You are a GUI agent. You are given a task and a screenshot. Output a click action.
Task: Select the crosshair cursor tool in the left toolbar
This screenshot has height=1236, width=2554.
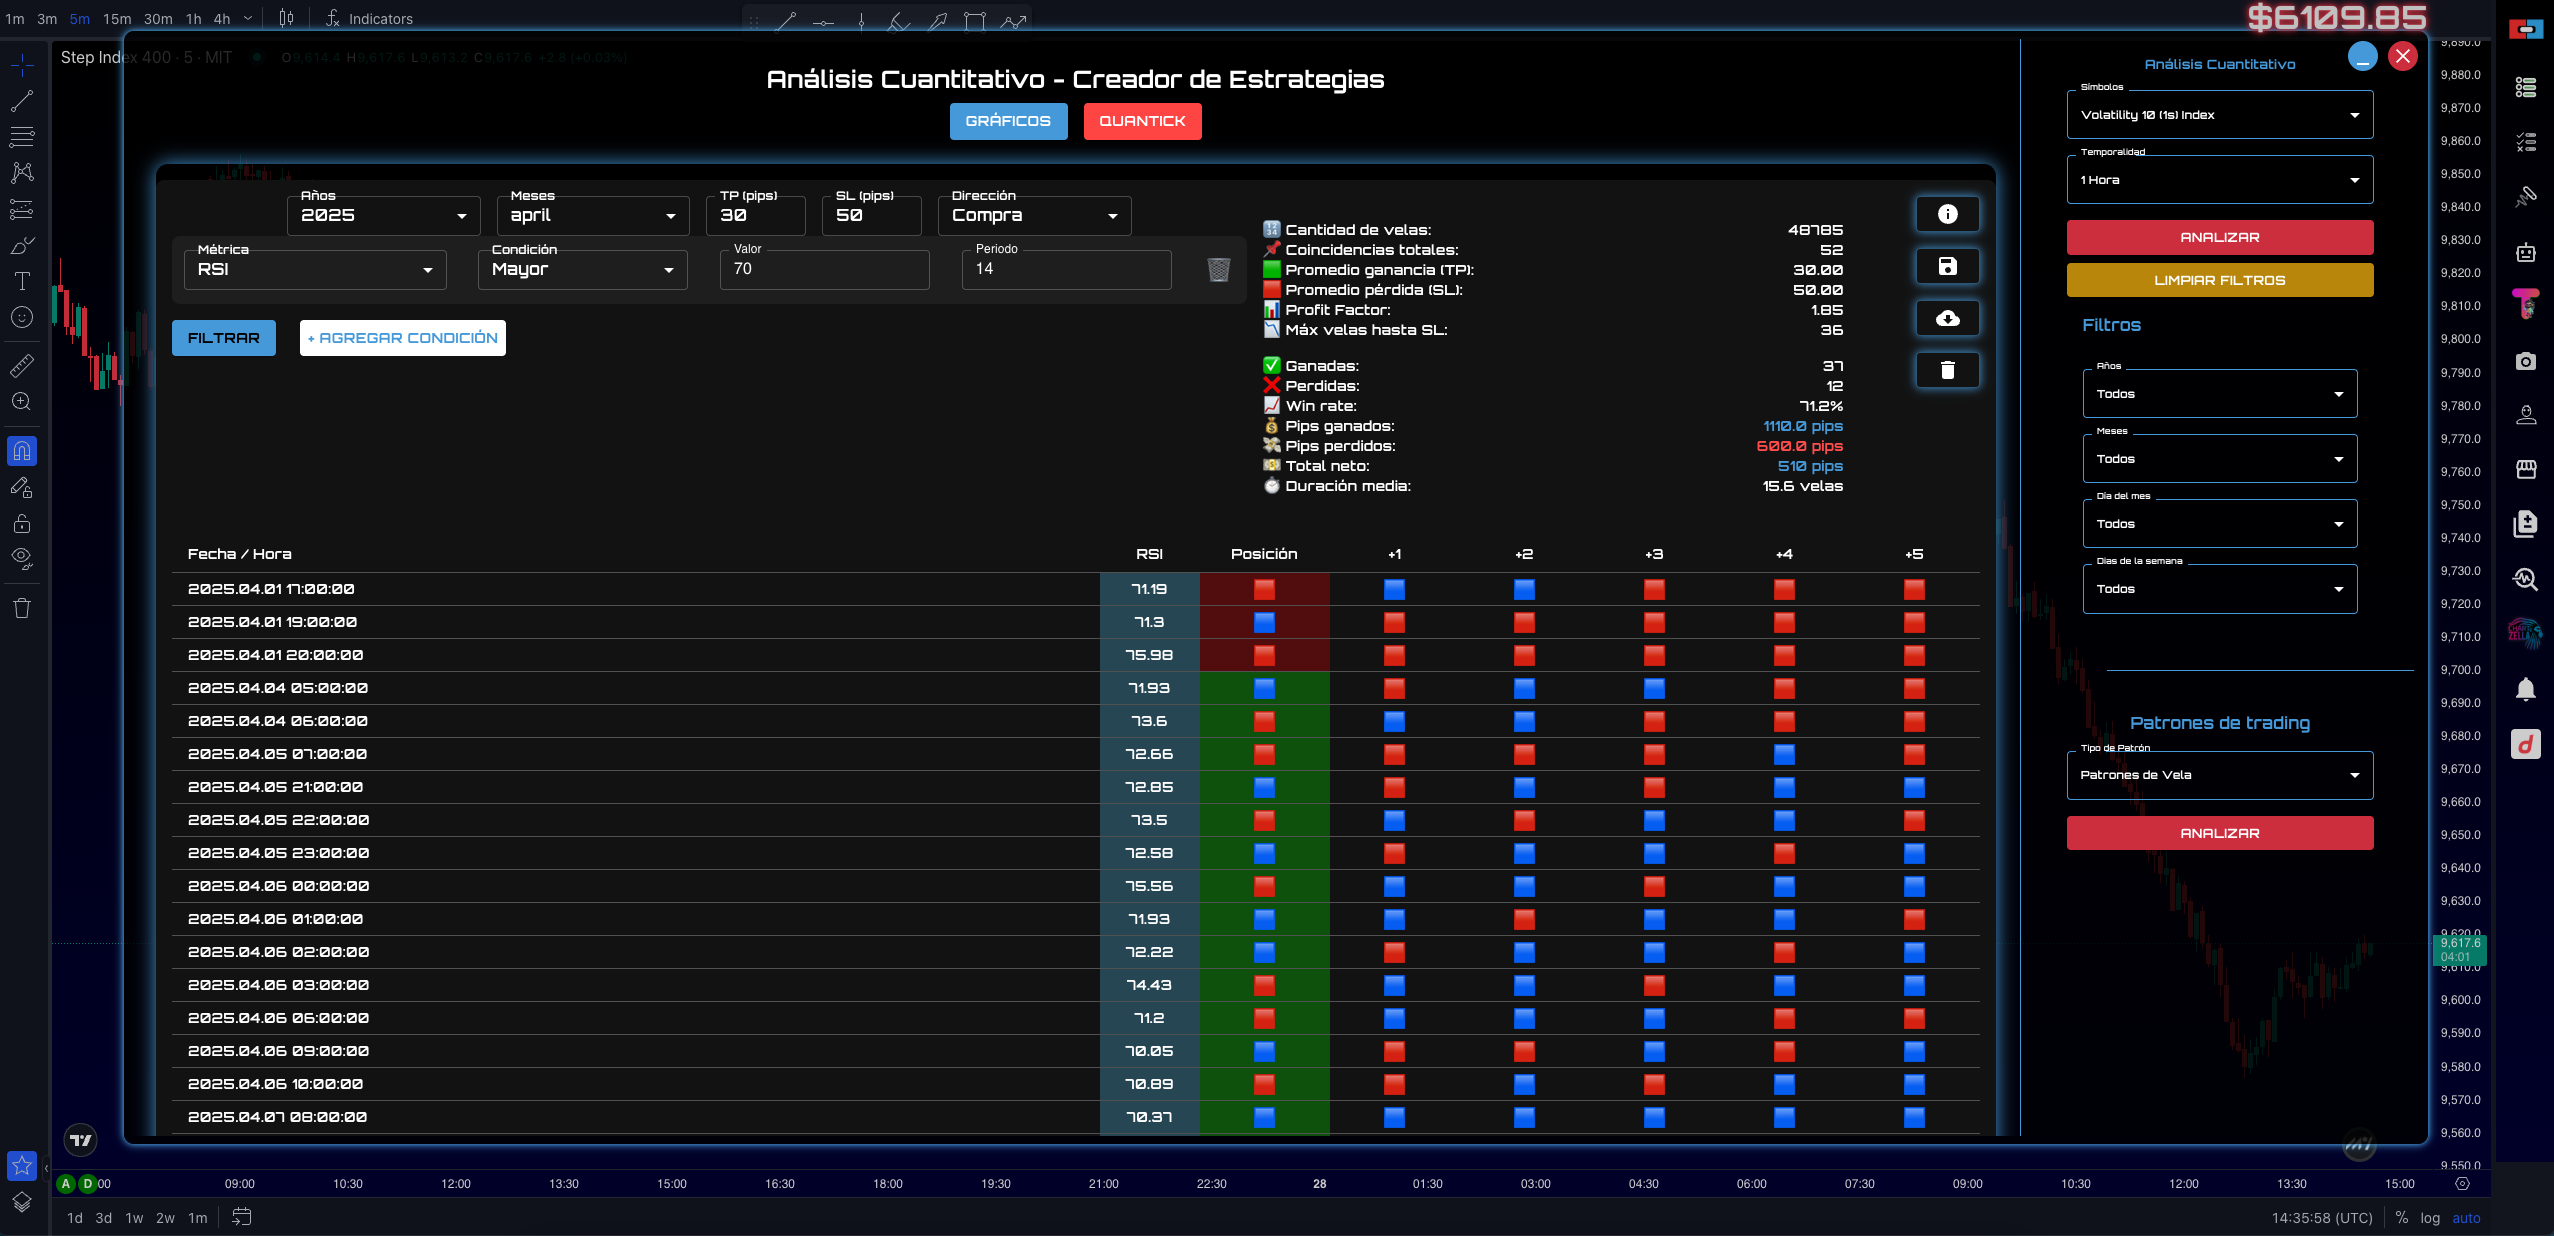(x=22, y=65)
